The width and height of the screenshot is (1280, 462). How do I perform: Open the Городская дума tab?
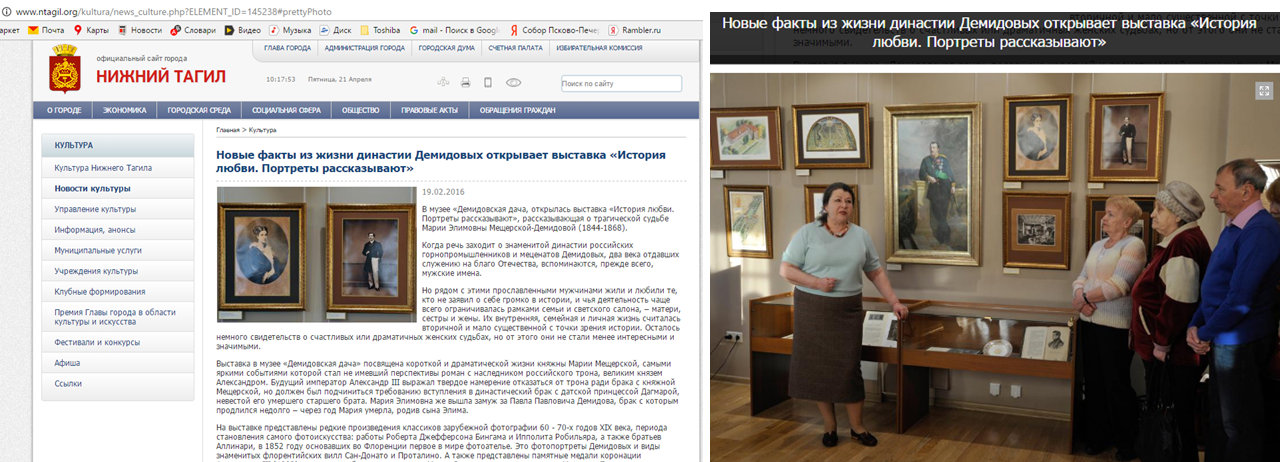click(447, 48)
